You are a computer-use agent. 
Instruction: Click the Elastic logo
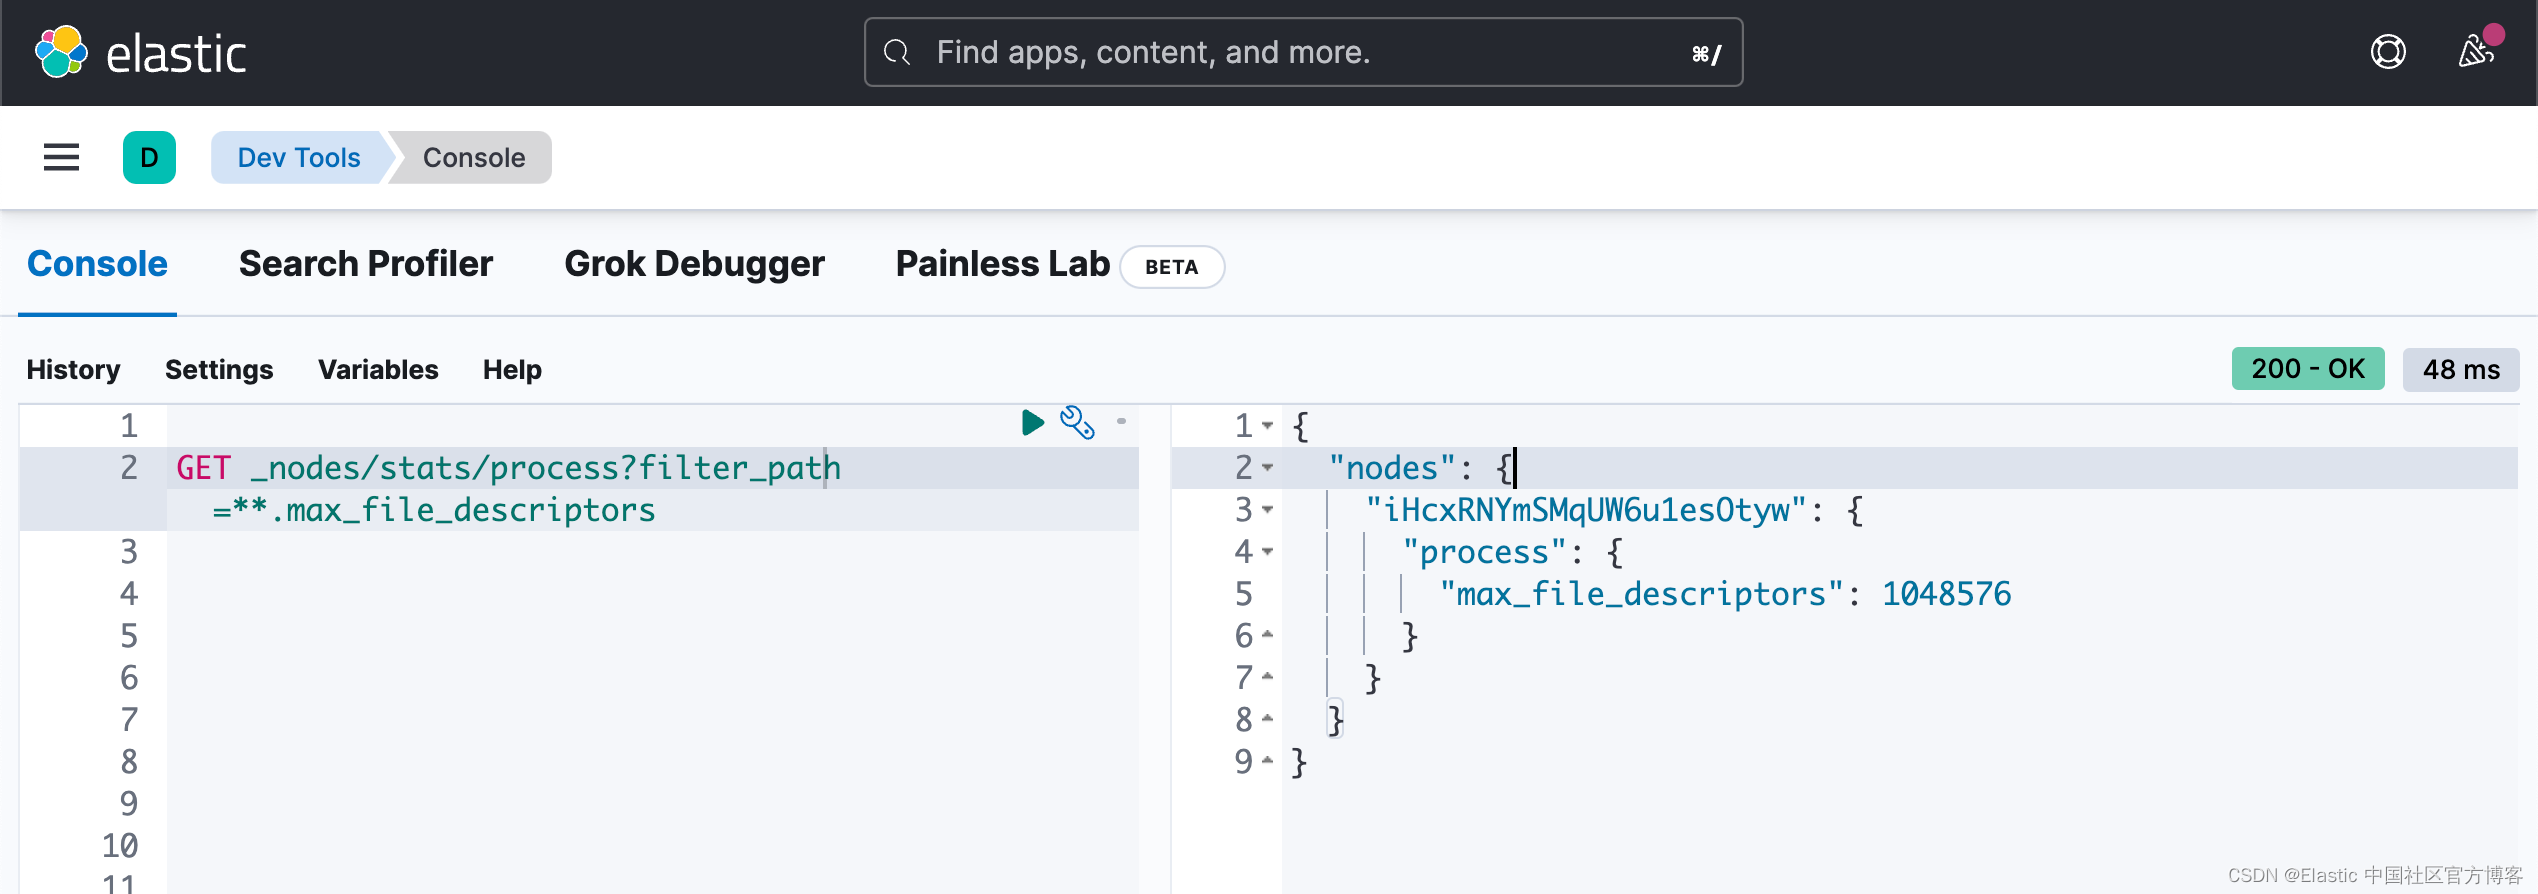[x=140, y=52]
